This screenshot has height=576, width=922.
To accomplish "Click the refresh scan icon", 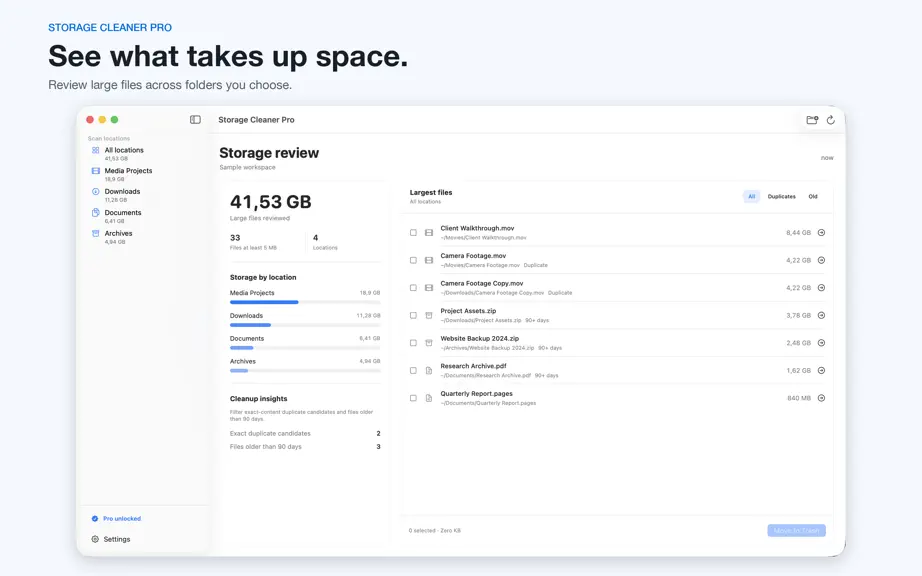I will click(x=831, y=120).
